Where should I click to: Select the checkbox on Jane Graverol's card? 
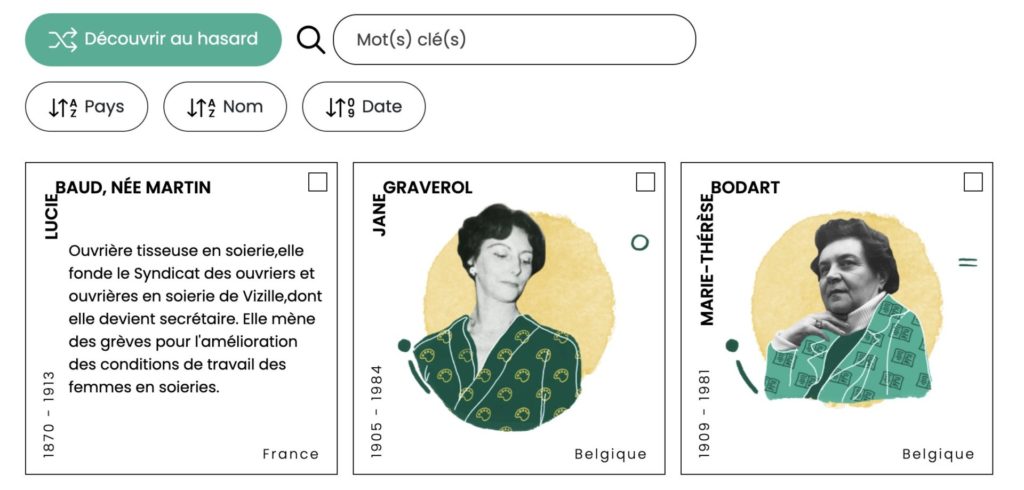(646, 182)
